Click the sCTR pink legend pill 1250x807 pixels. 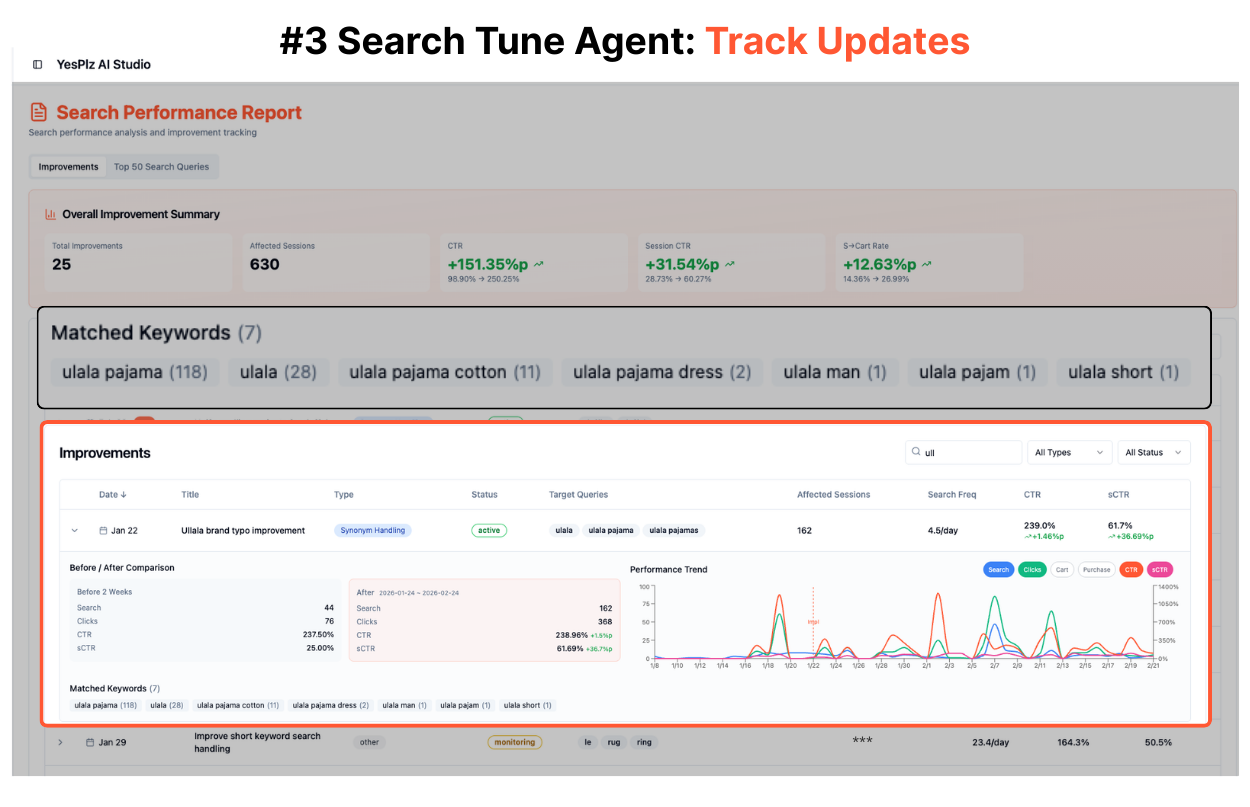click(x=1159, y=570)
